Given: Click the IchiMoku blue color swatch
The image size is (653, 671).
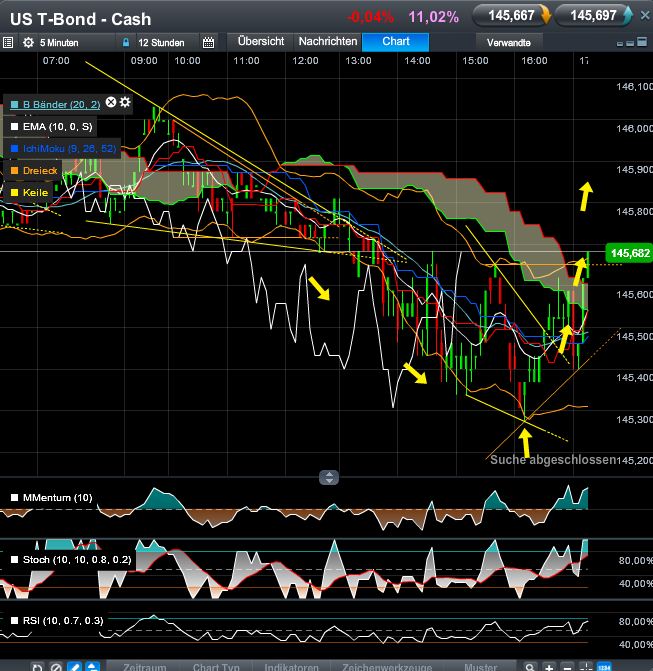Looking at the screenshot, I should (13, 148).
